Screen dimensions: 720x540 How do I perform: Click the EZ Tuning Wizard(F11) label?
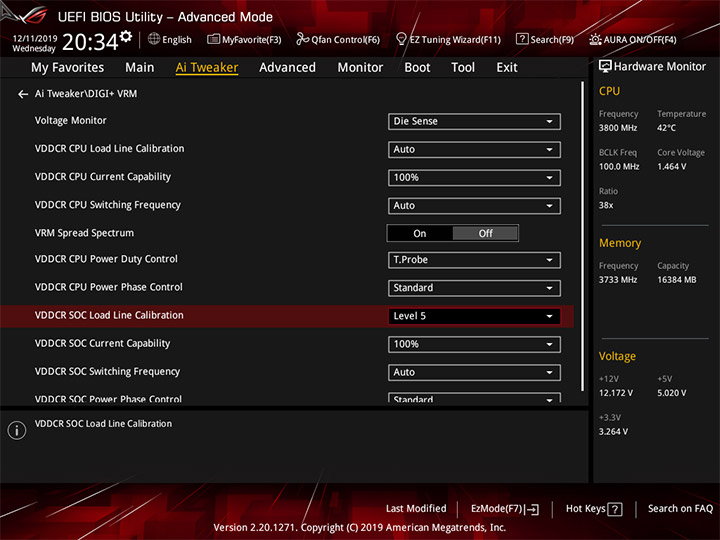click(455, 40)
